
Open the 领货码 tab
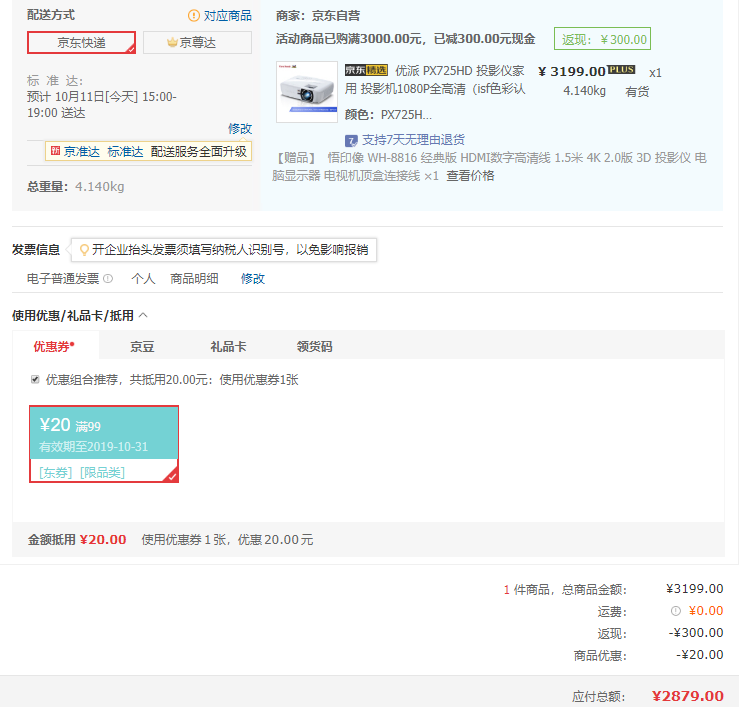[x=315, y=346]
